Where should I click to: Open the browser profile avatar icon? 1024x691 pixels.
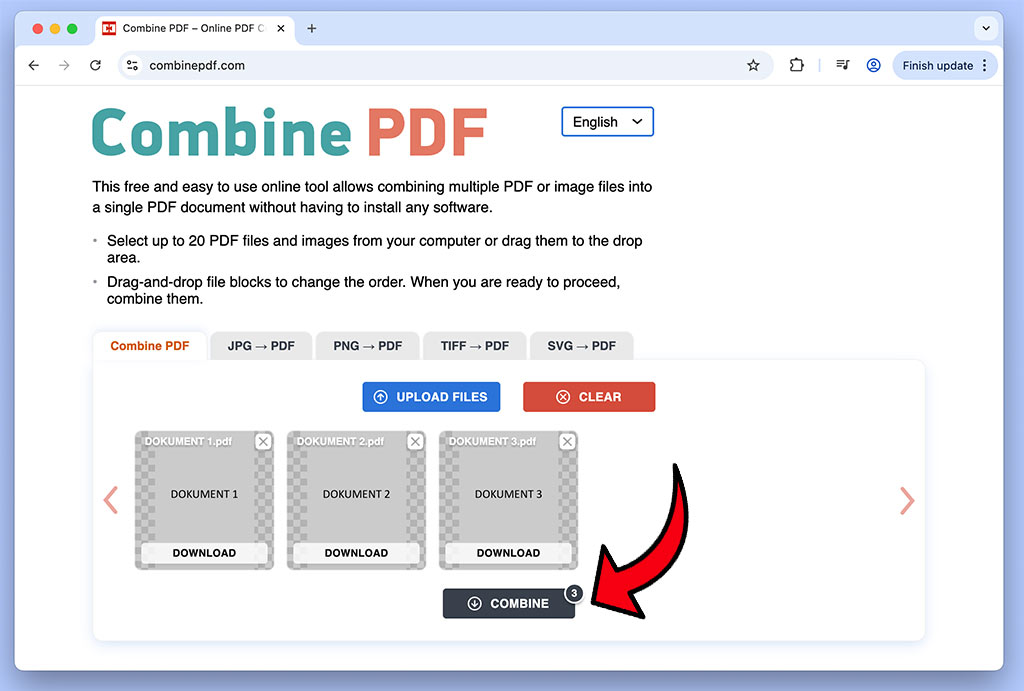pyautogui.click(x=873, y=65)
